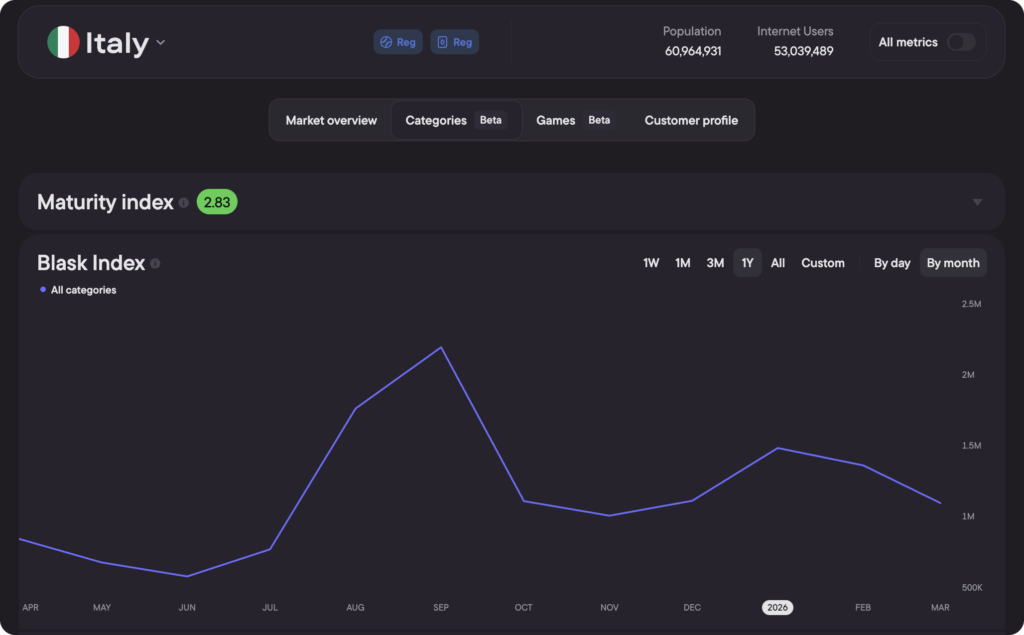Switch chart grouping to By day
1024x635 pixels.
(892, 263)
